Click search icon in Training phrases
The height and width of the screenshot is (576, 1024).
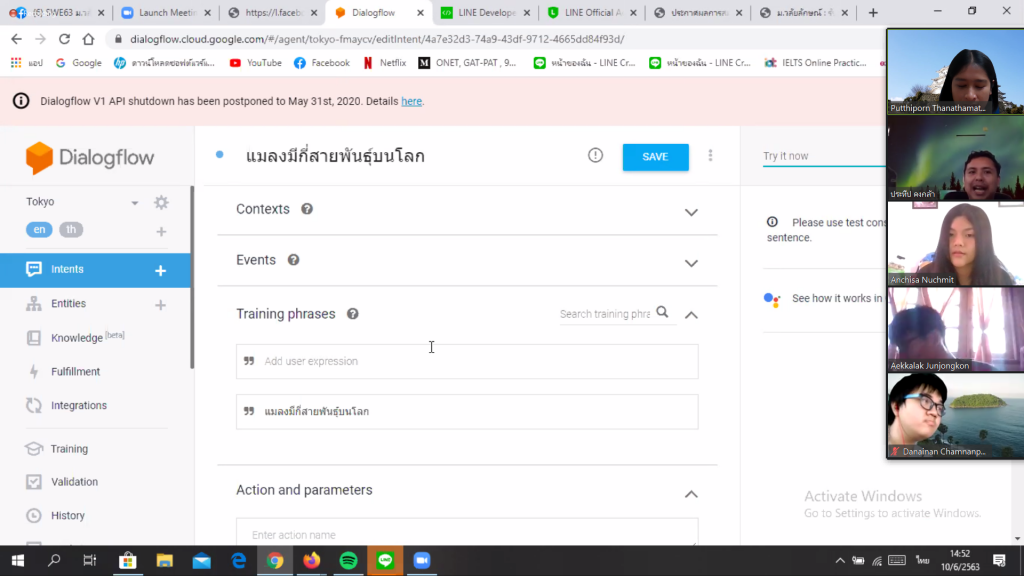pos(662,313)
